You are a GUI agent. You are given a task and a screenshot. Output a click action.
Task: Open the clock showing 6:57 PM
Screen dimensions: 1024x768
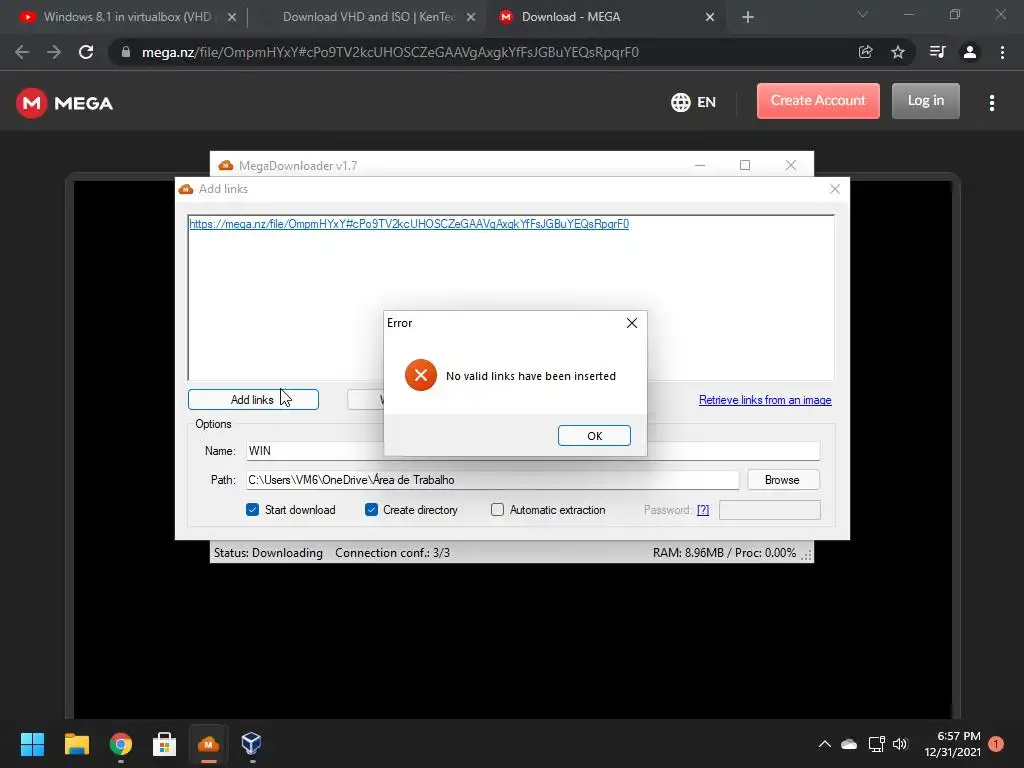pos(952,744)
